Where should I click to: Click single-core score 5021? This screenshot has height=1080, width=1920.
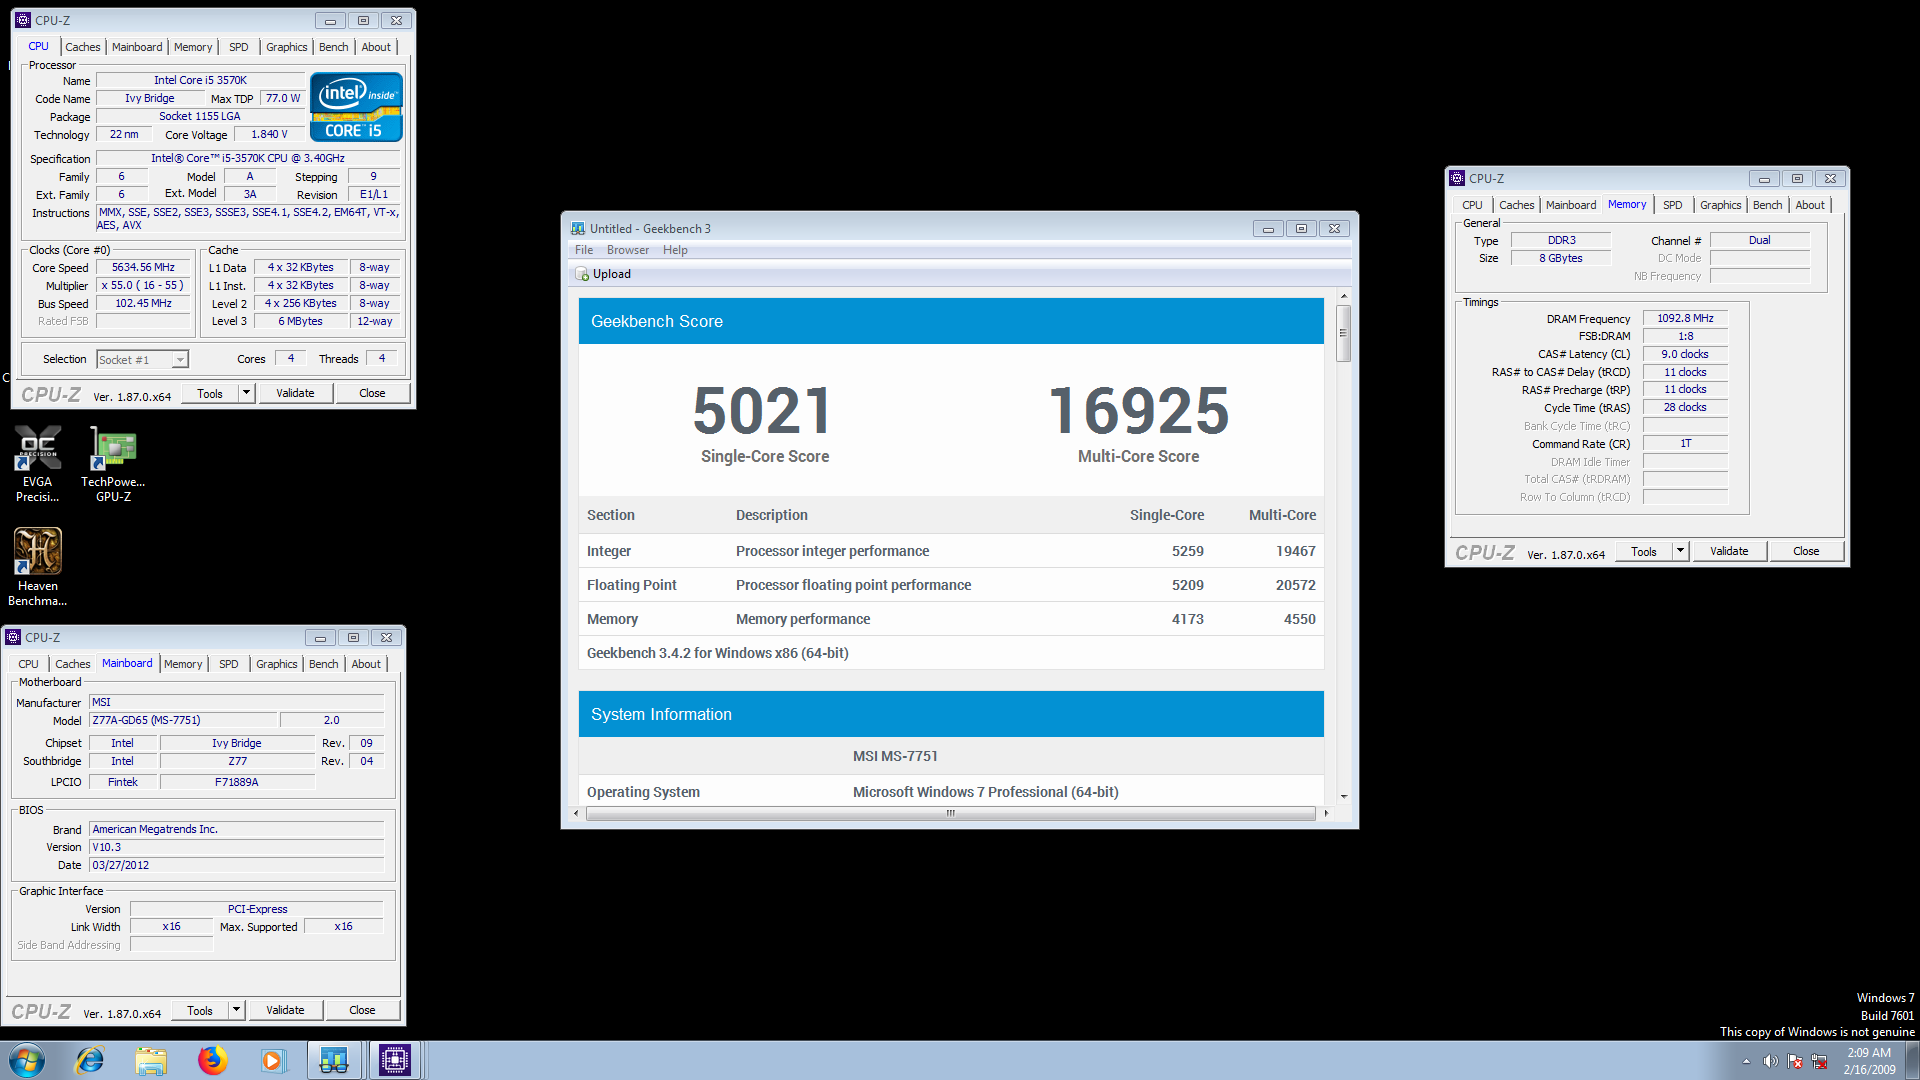763,411
